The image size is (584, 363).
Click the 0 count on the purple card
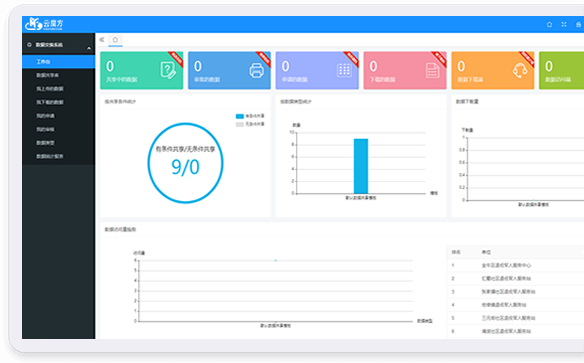click(x=285, y=66)
